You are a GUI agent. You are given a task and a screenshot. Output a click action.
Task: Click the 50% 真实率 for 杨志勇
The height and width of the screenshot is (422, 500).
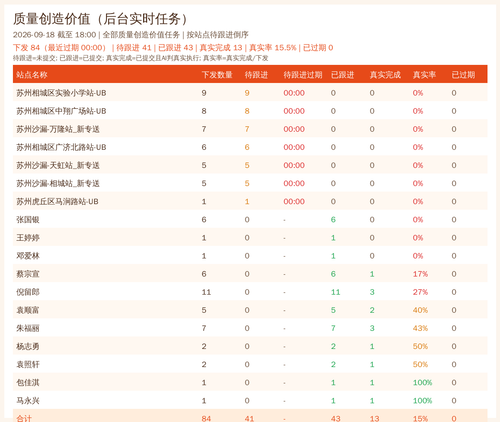[x=420, y=346]
